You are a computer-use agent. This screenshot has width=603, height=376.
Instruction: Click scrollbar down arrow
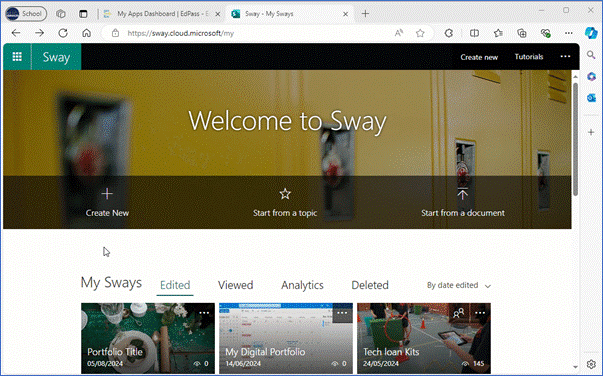click(575, 367)
